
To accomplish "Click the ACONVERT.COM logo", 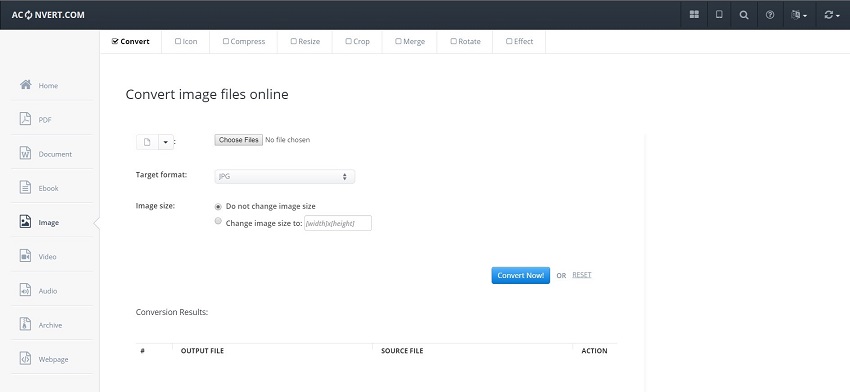I will pos(48,15).
